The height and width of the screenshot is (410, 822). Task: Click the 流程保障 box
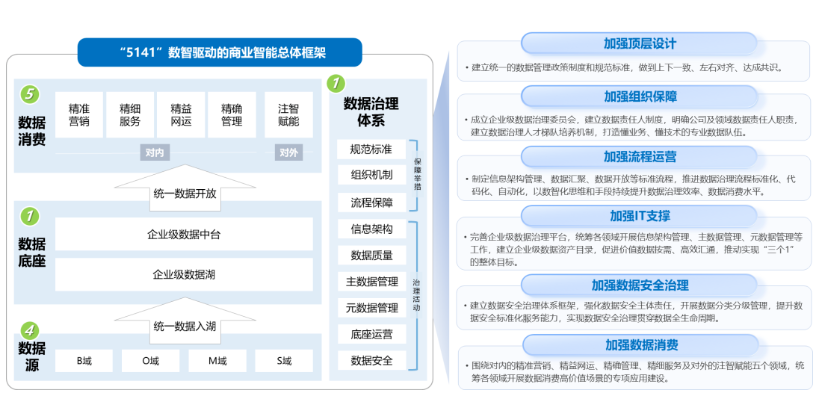tap(372, 202)
